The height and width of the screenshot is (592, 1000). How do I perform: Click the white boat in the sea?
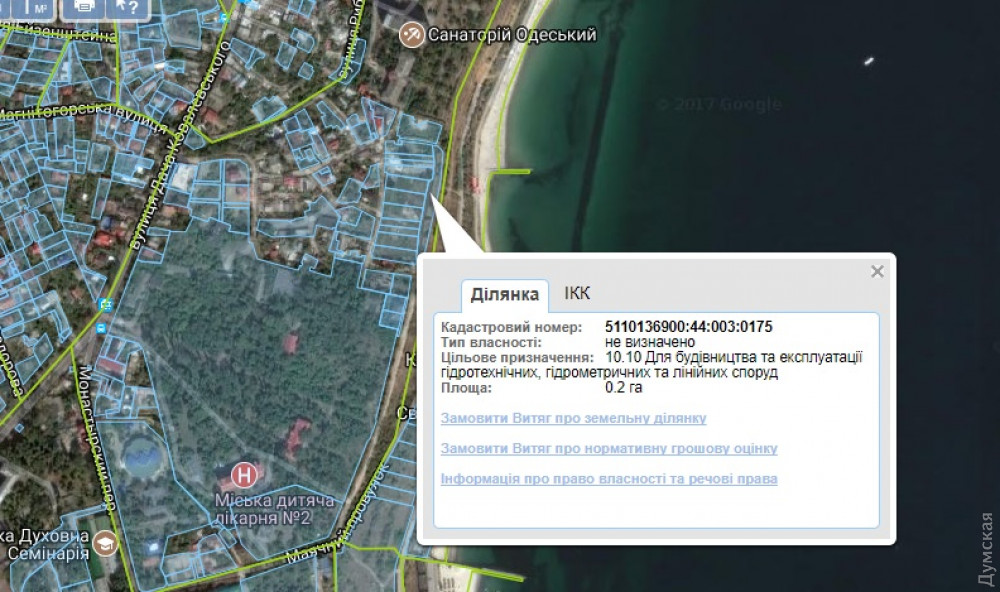click(867, 61)
